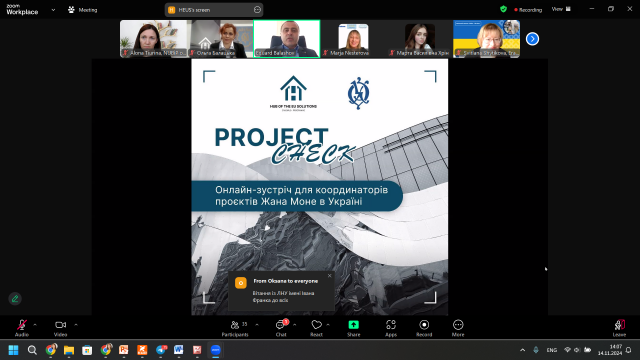The width and height of the screenshot is (640, 360).
Task: Click the tray microphone-in-use icon
Action: (536, 350)
